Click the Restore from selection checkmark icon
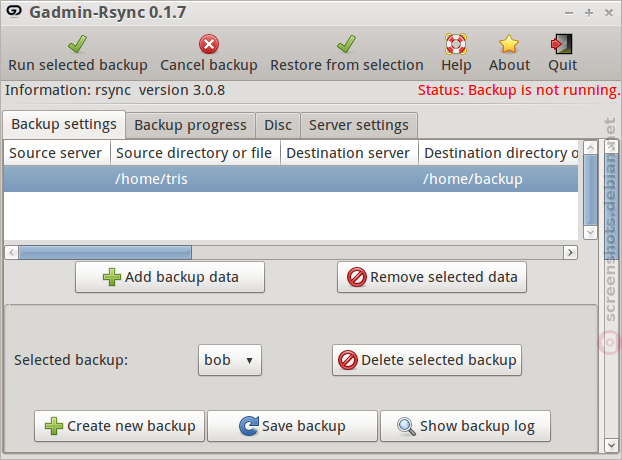The height and width of the screenshot is (460, 622). tap(347, 44)
